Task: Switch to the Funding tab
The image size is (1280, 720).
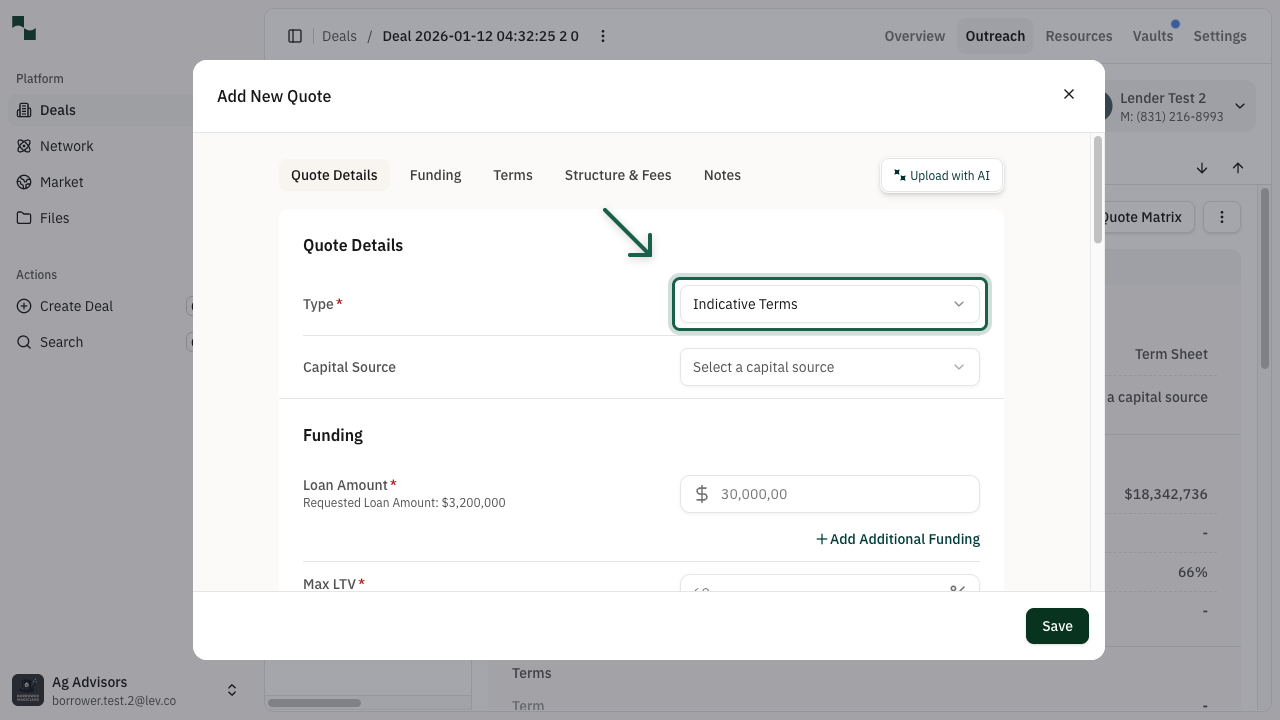Action: [435, 175]
